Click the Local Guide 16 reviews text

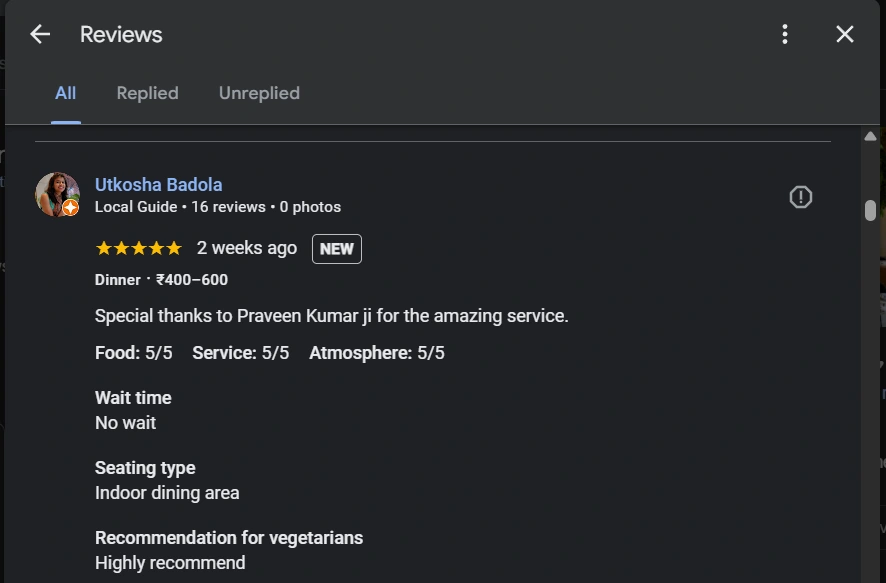click(x=218, y=207)
